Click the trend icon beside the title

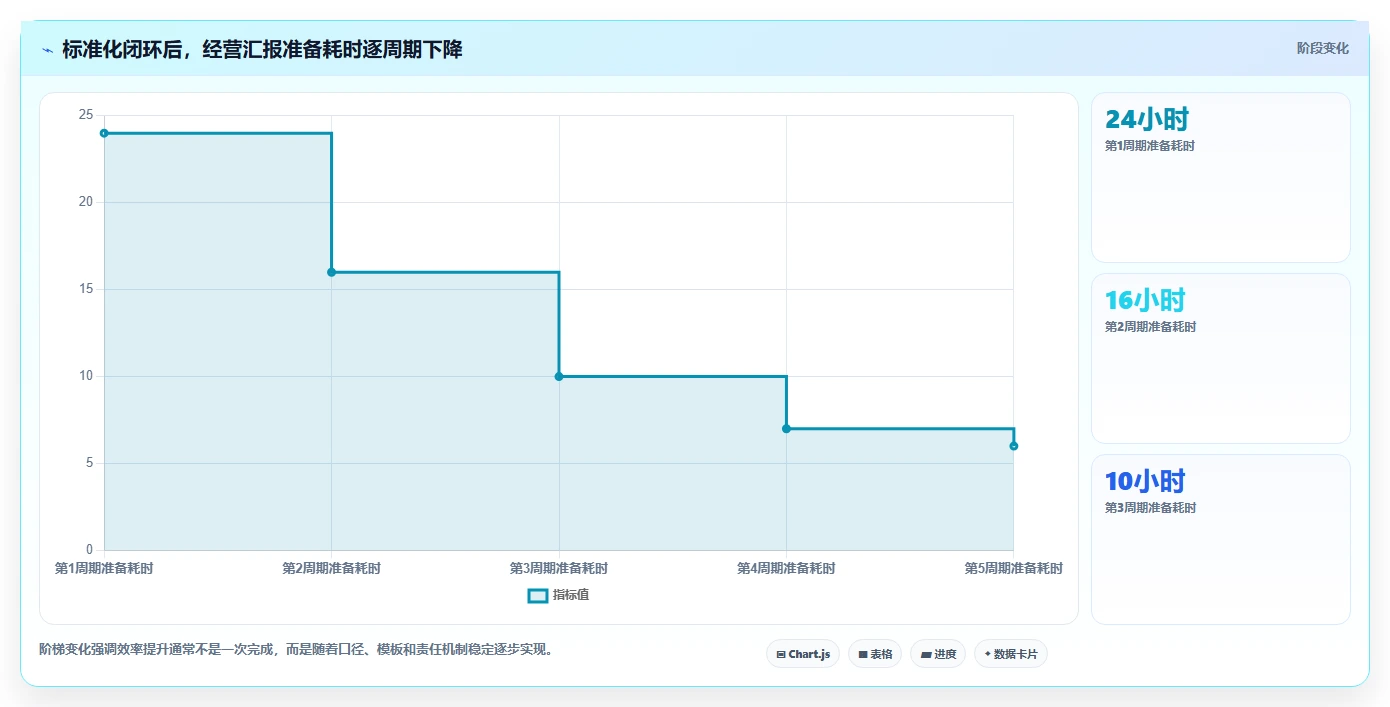pyautogui.click(x=47, y=50)
